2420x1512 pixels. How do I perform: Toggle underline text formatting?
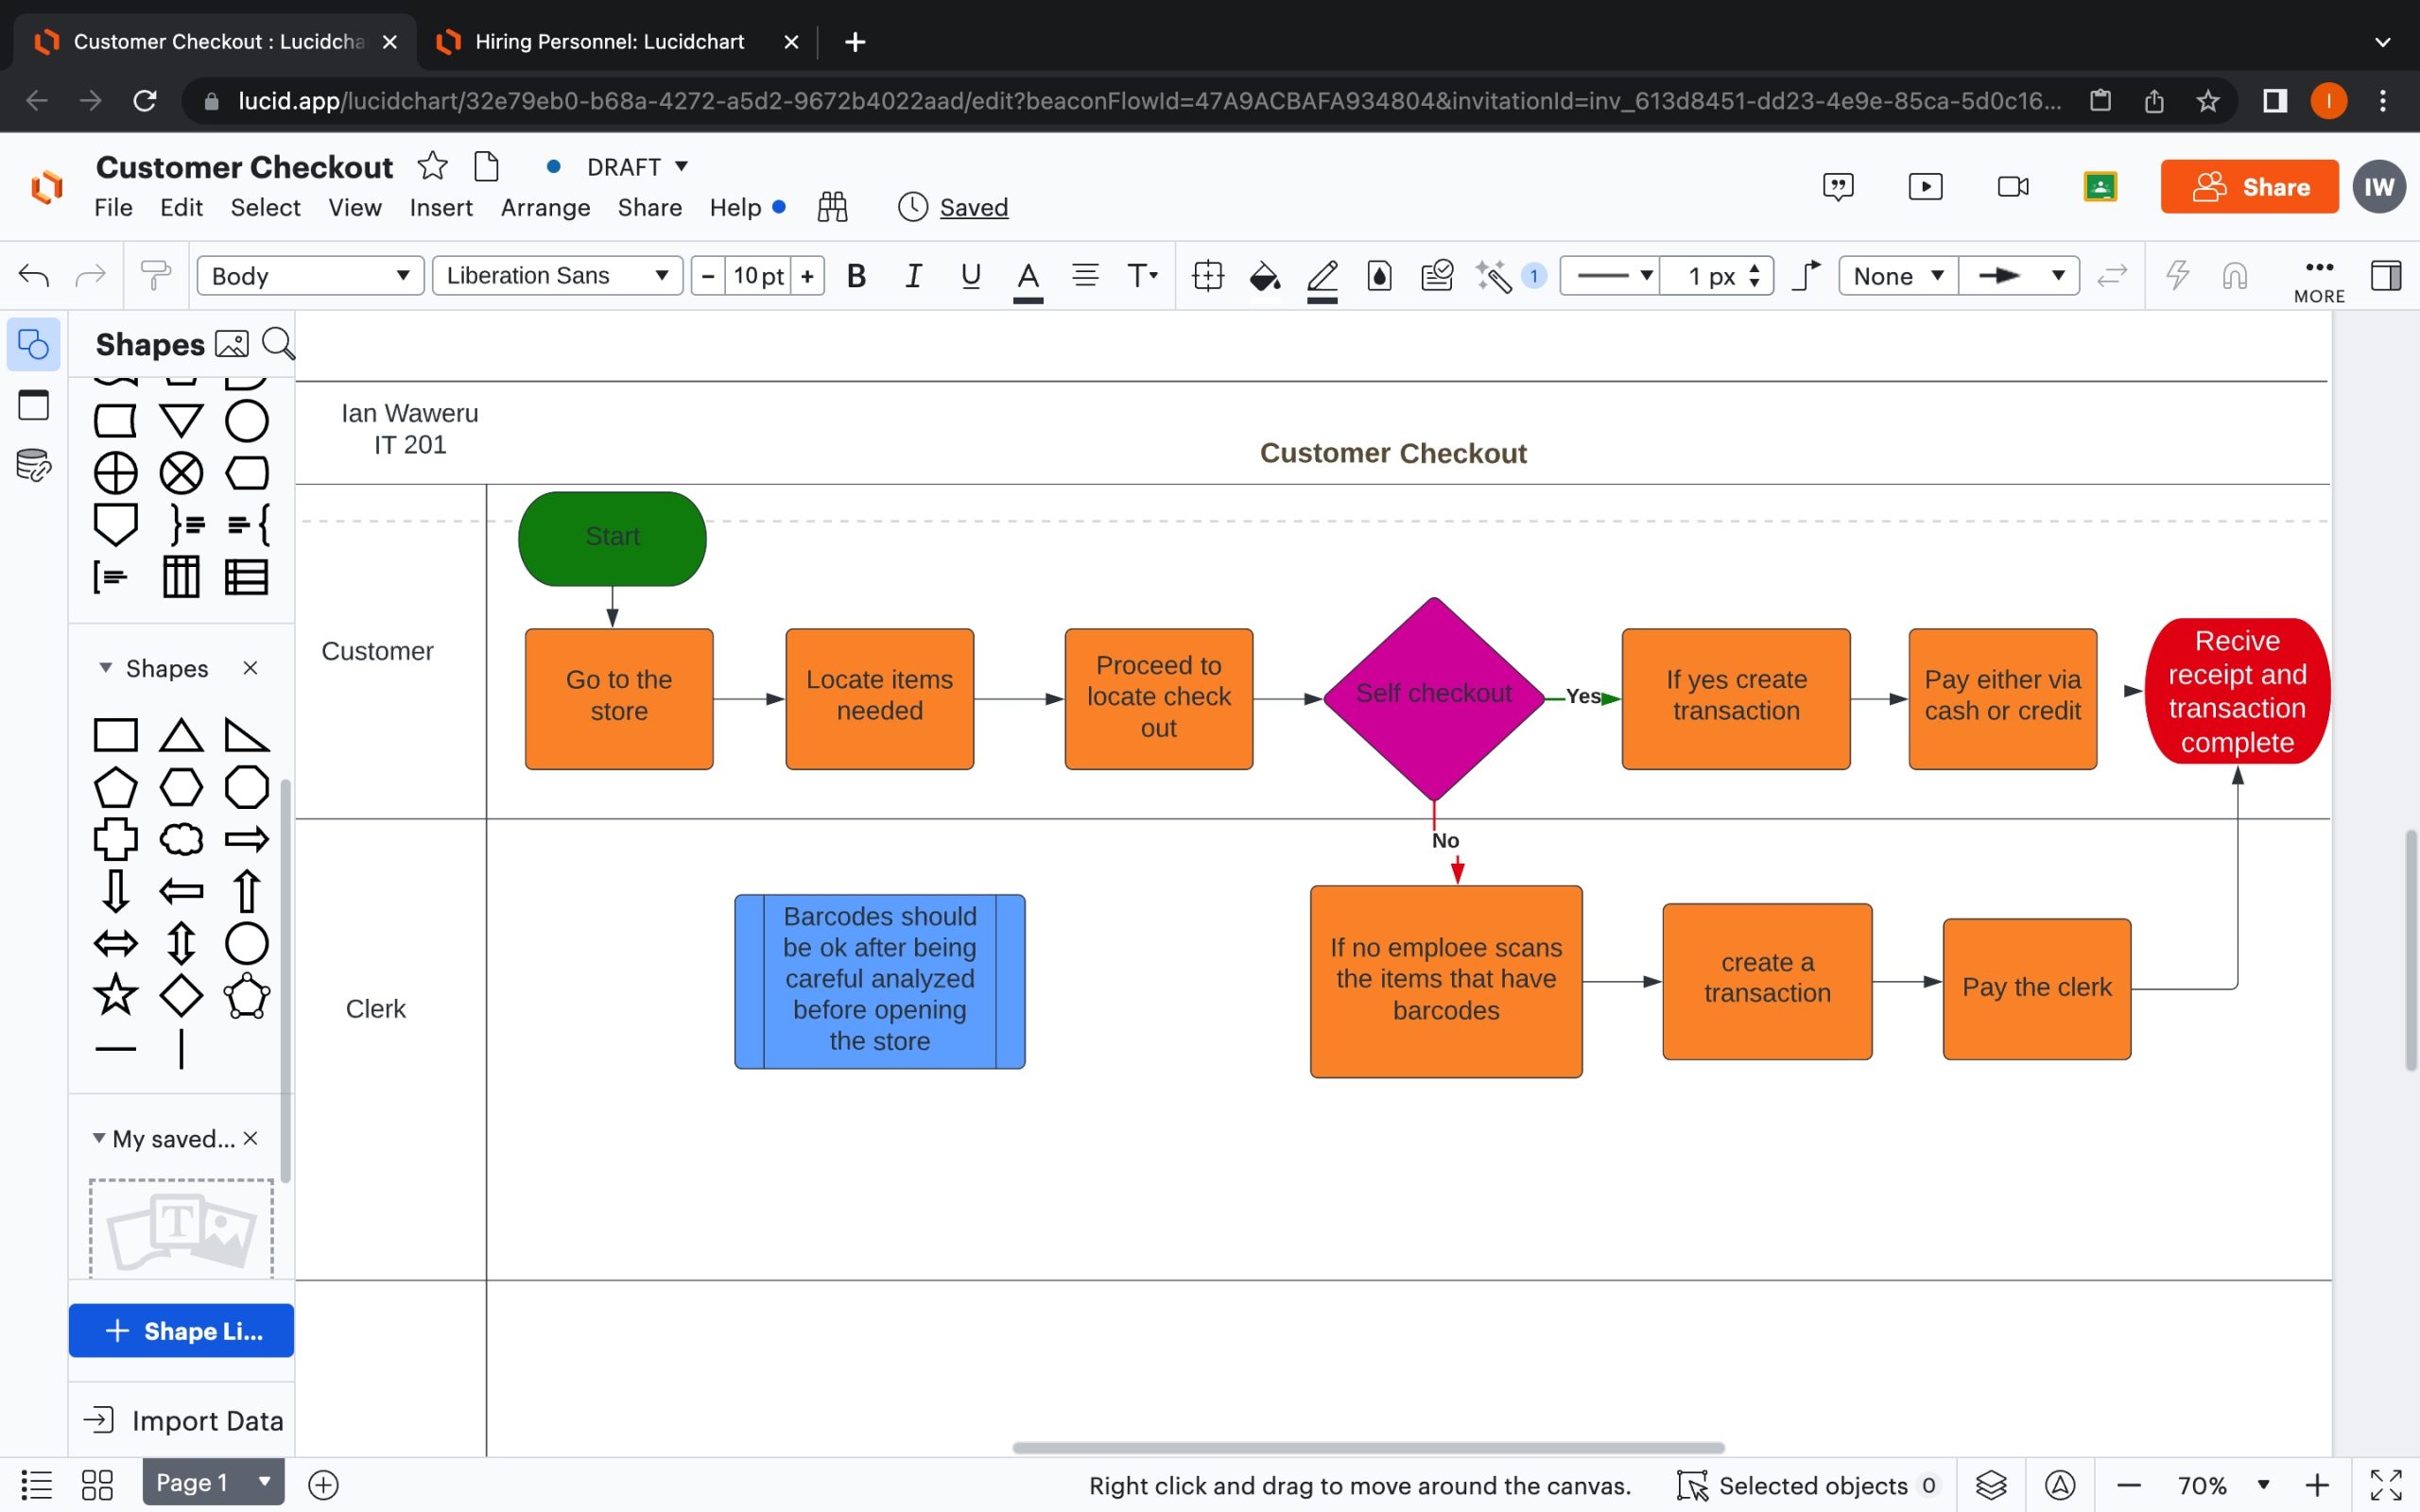click(x=970, y=276)
